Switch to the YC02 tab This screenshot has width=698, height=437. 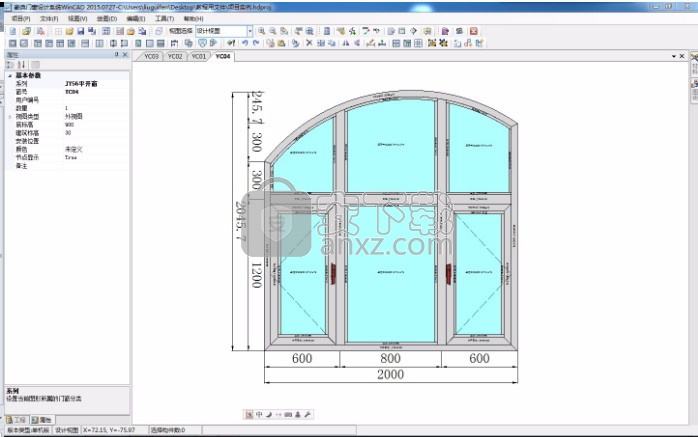tap(175, 57)
